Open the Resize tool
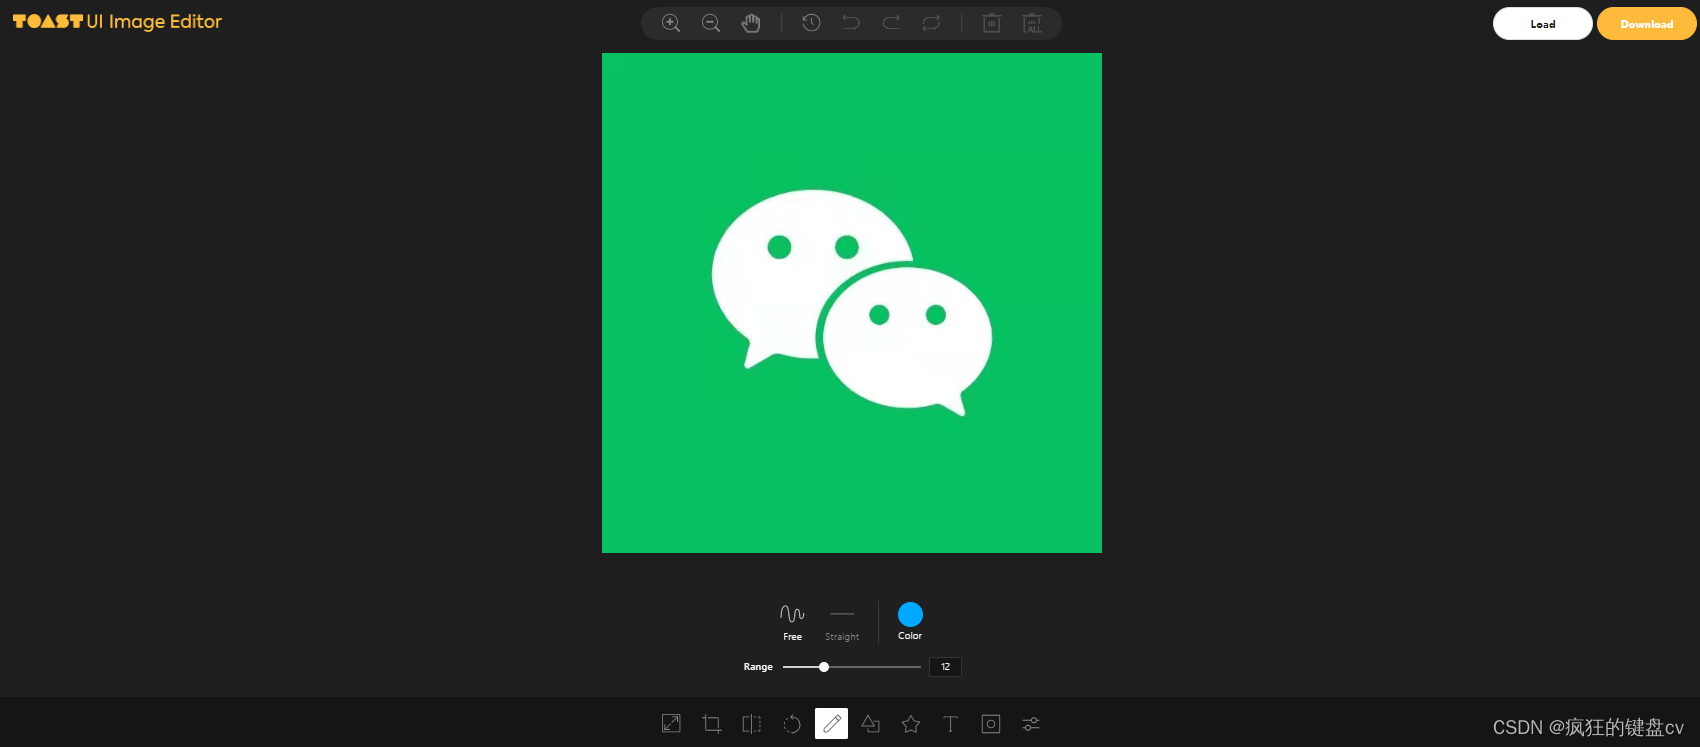Screen dimensions: 1700x747 (671, 723)
